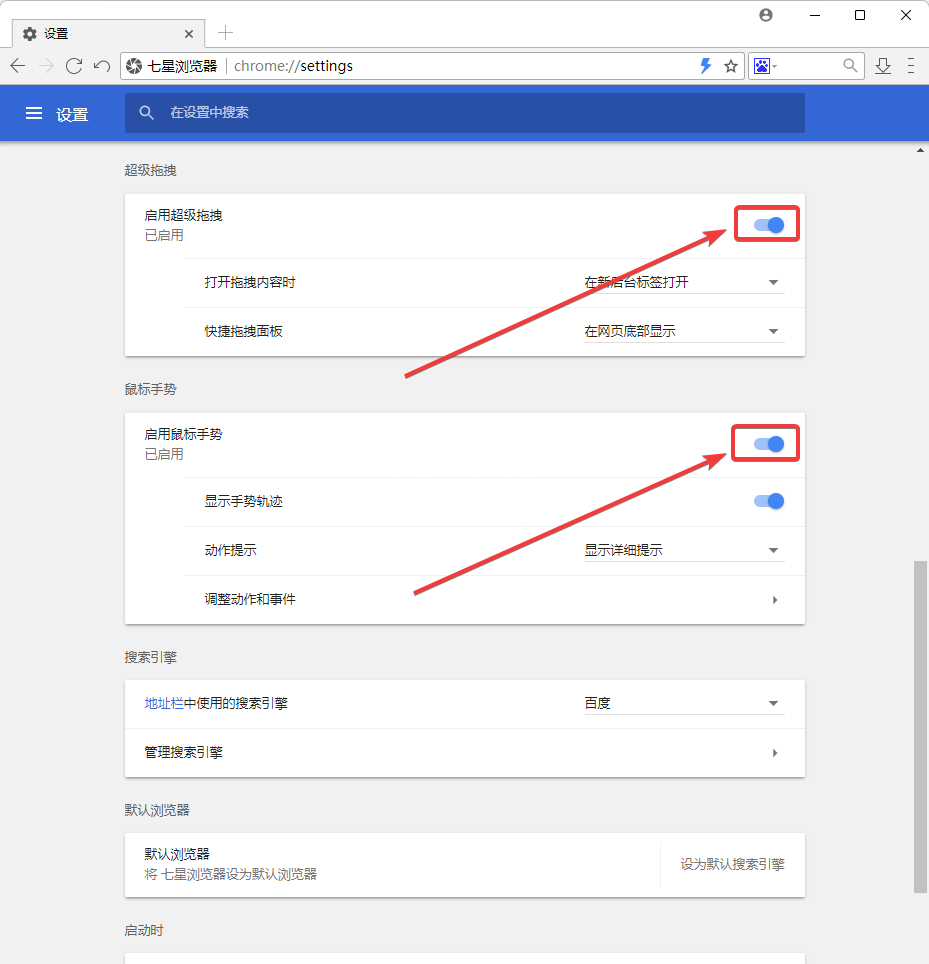This screenshot has width=929, height=964.
Task: Select the 设置 tab
Action: pos(108,34)
